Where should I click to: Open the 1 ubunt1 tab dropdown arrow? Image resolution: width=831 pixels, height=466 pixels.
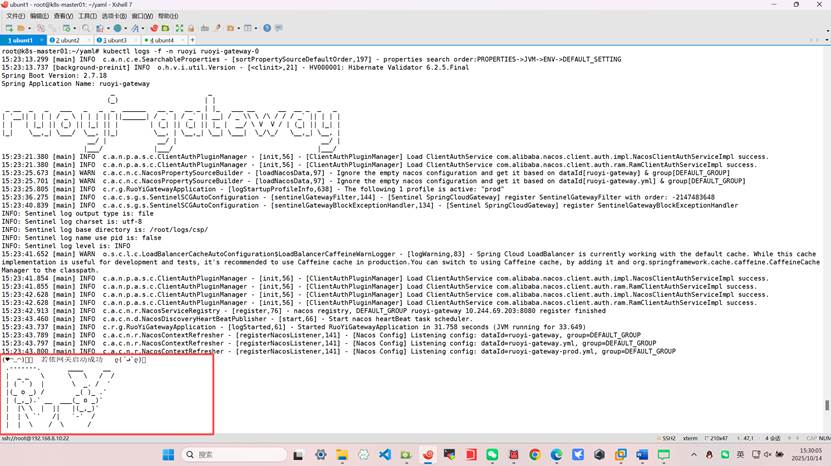41,40
